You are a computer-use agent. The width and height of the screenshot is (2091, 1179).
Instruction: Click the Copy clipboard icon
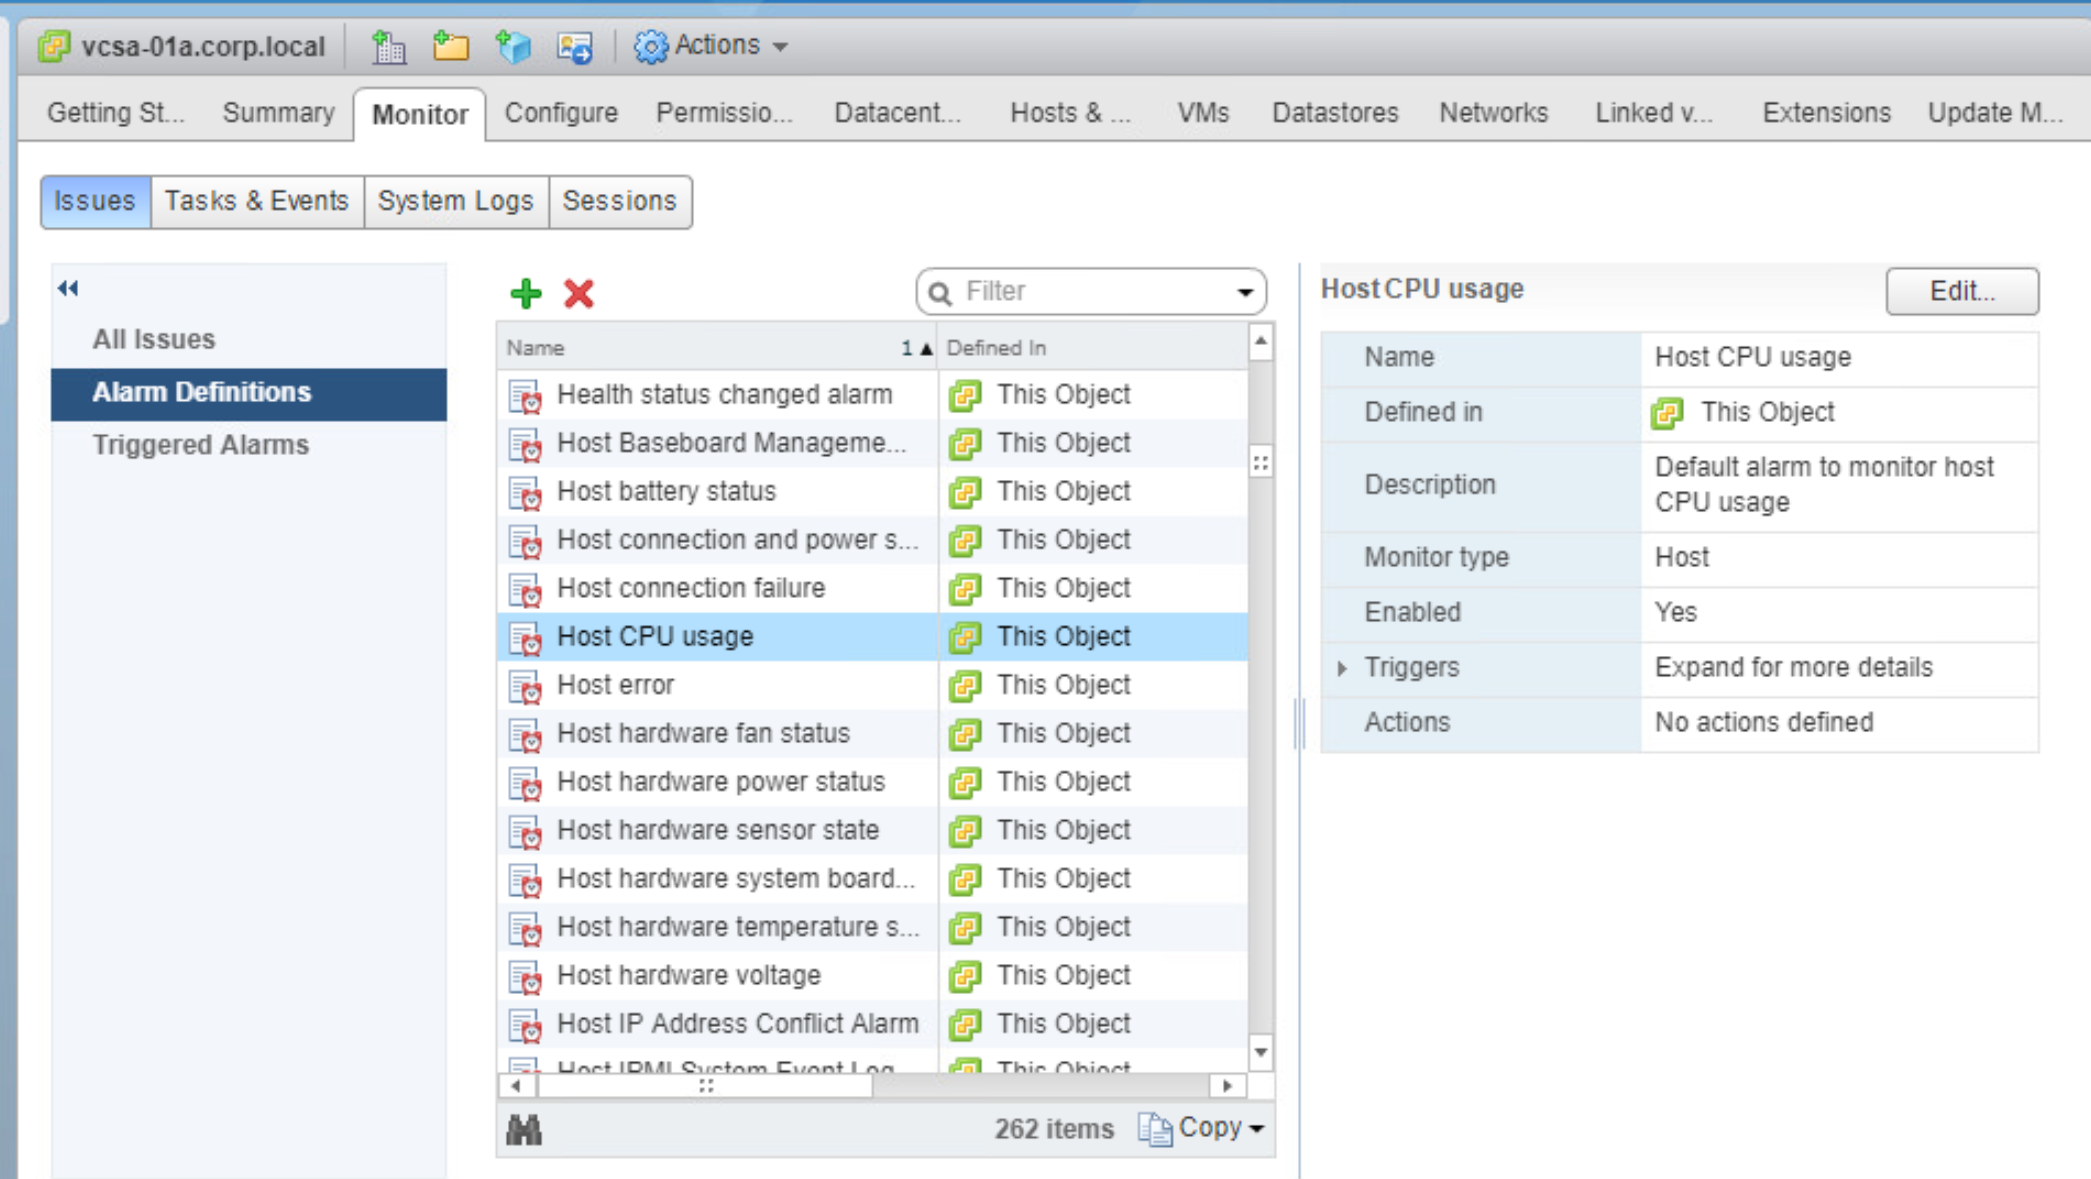(1155, 1129)
